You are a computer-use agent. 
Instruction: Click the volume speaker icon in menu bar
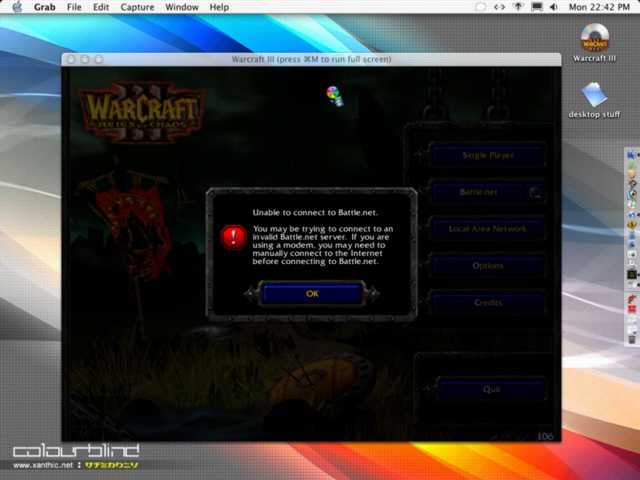554,7
